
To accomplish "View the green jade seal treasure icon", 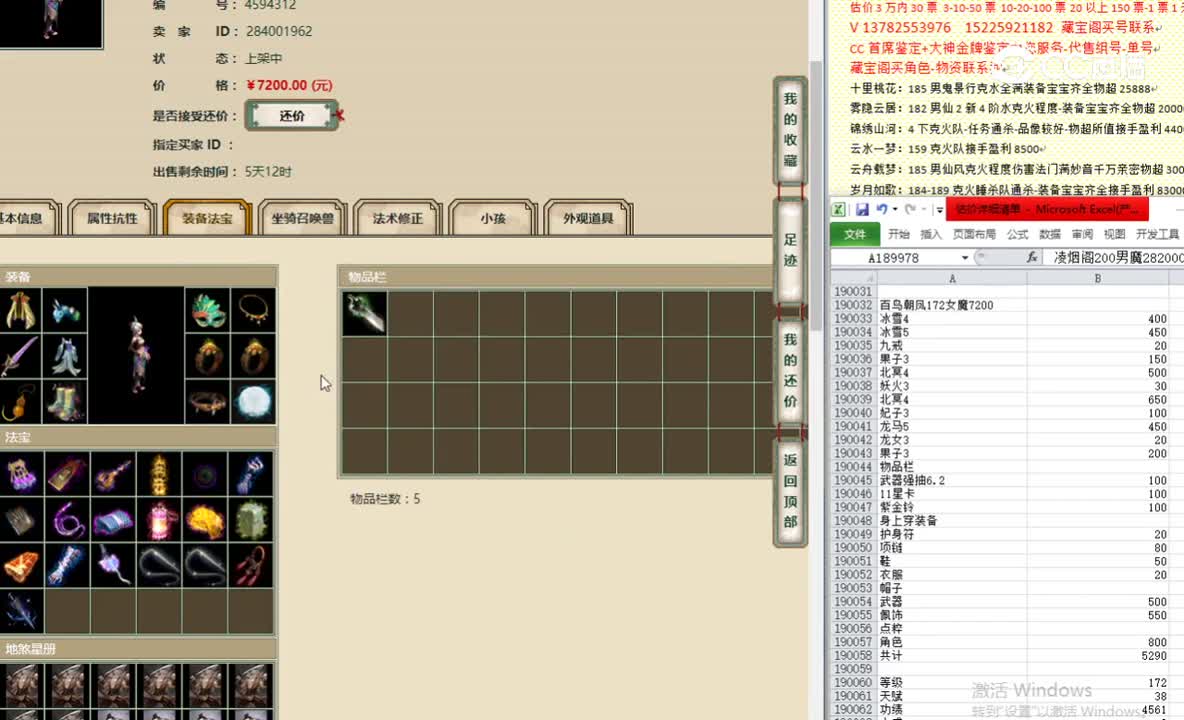I will pyautogui.click(x=251, y=519).
